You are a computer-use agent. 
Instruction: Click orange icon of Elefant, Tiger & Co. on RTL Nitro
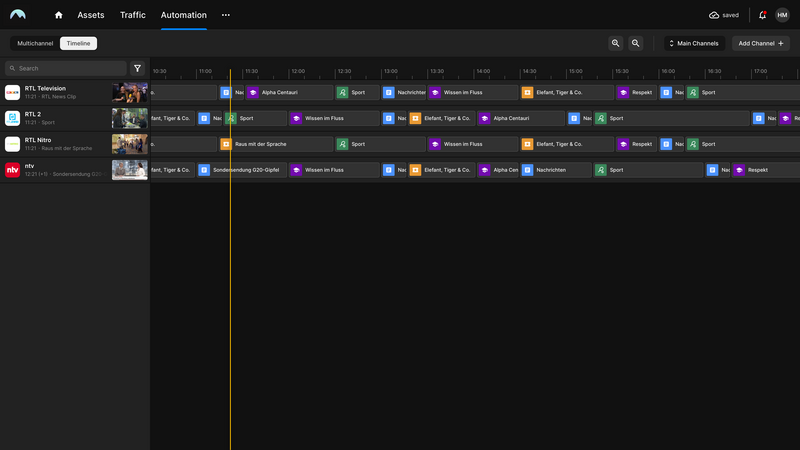528,144
